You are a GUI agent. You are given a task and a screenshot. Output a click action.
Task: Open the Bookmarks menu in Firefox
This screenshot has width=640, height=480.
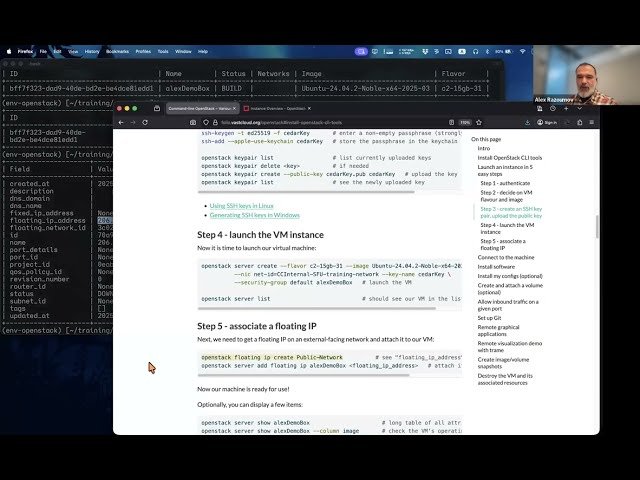tap(117, 50)
